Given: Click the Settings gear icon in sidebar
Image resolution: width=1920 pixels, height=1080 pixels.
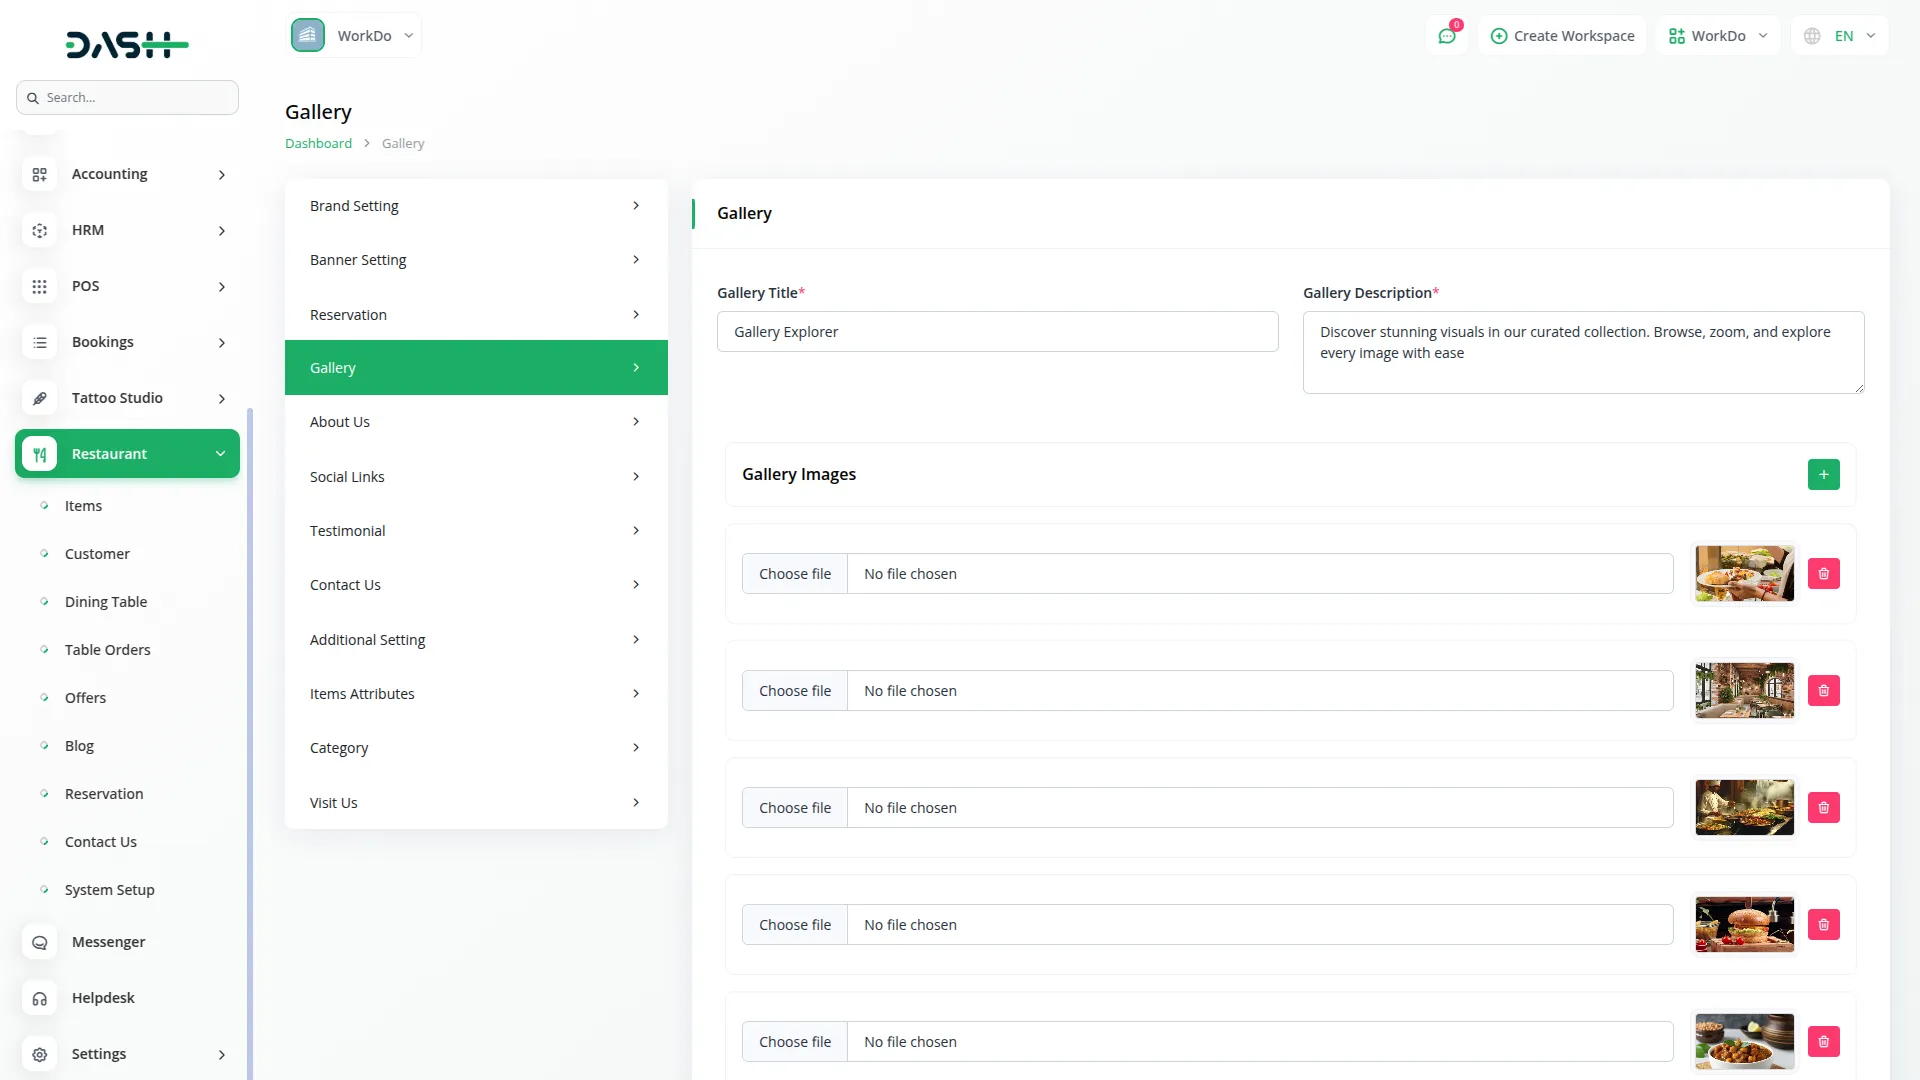Looking at the screenshot, I should (40, 1054).
